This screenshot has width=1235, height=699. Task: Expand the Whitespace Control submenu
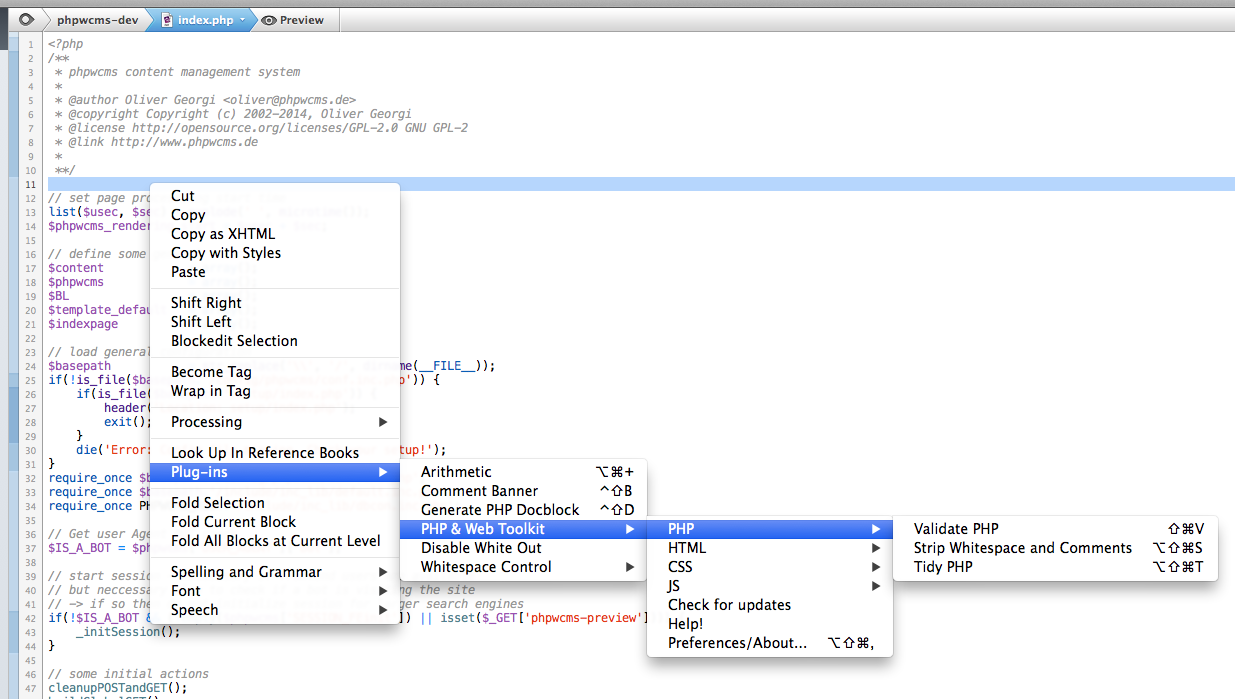(486, 567)
